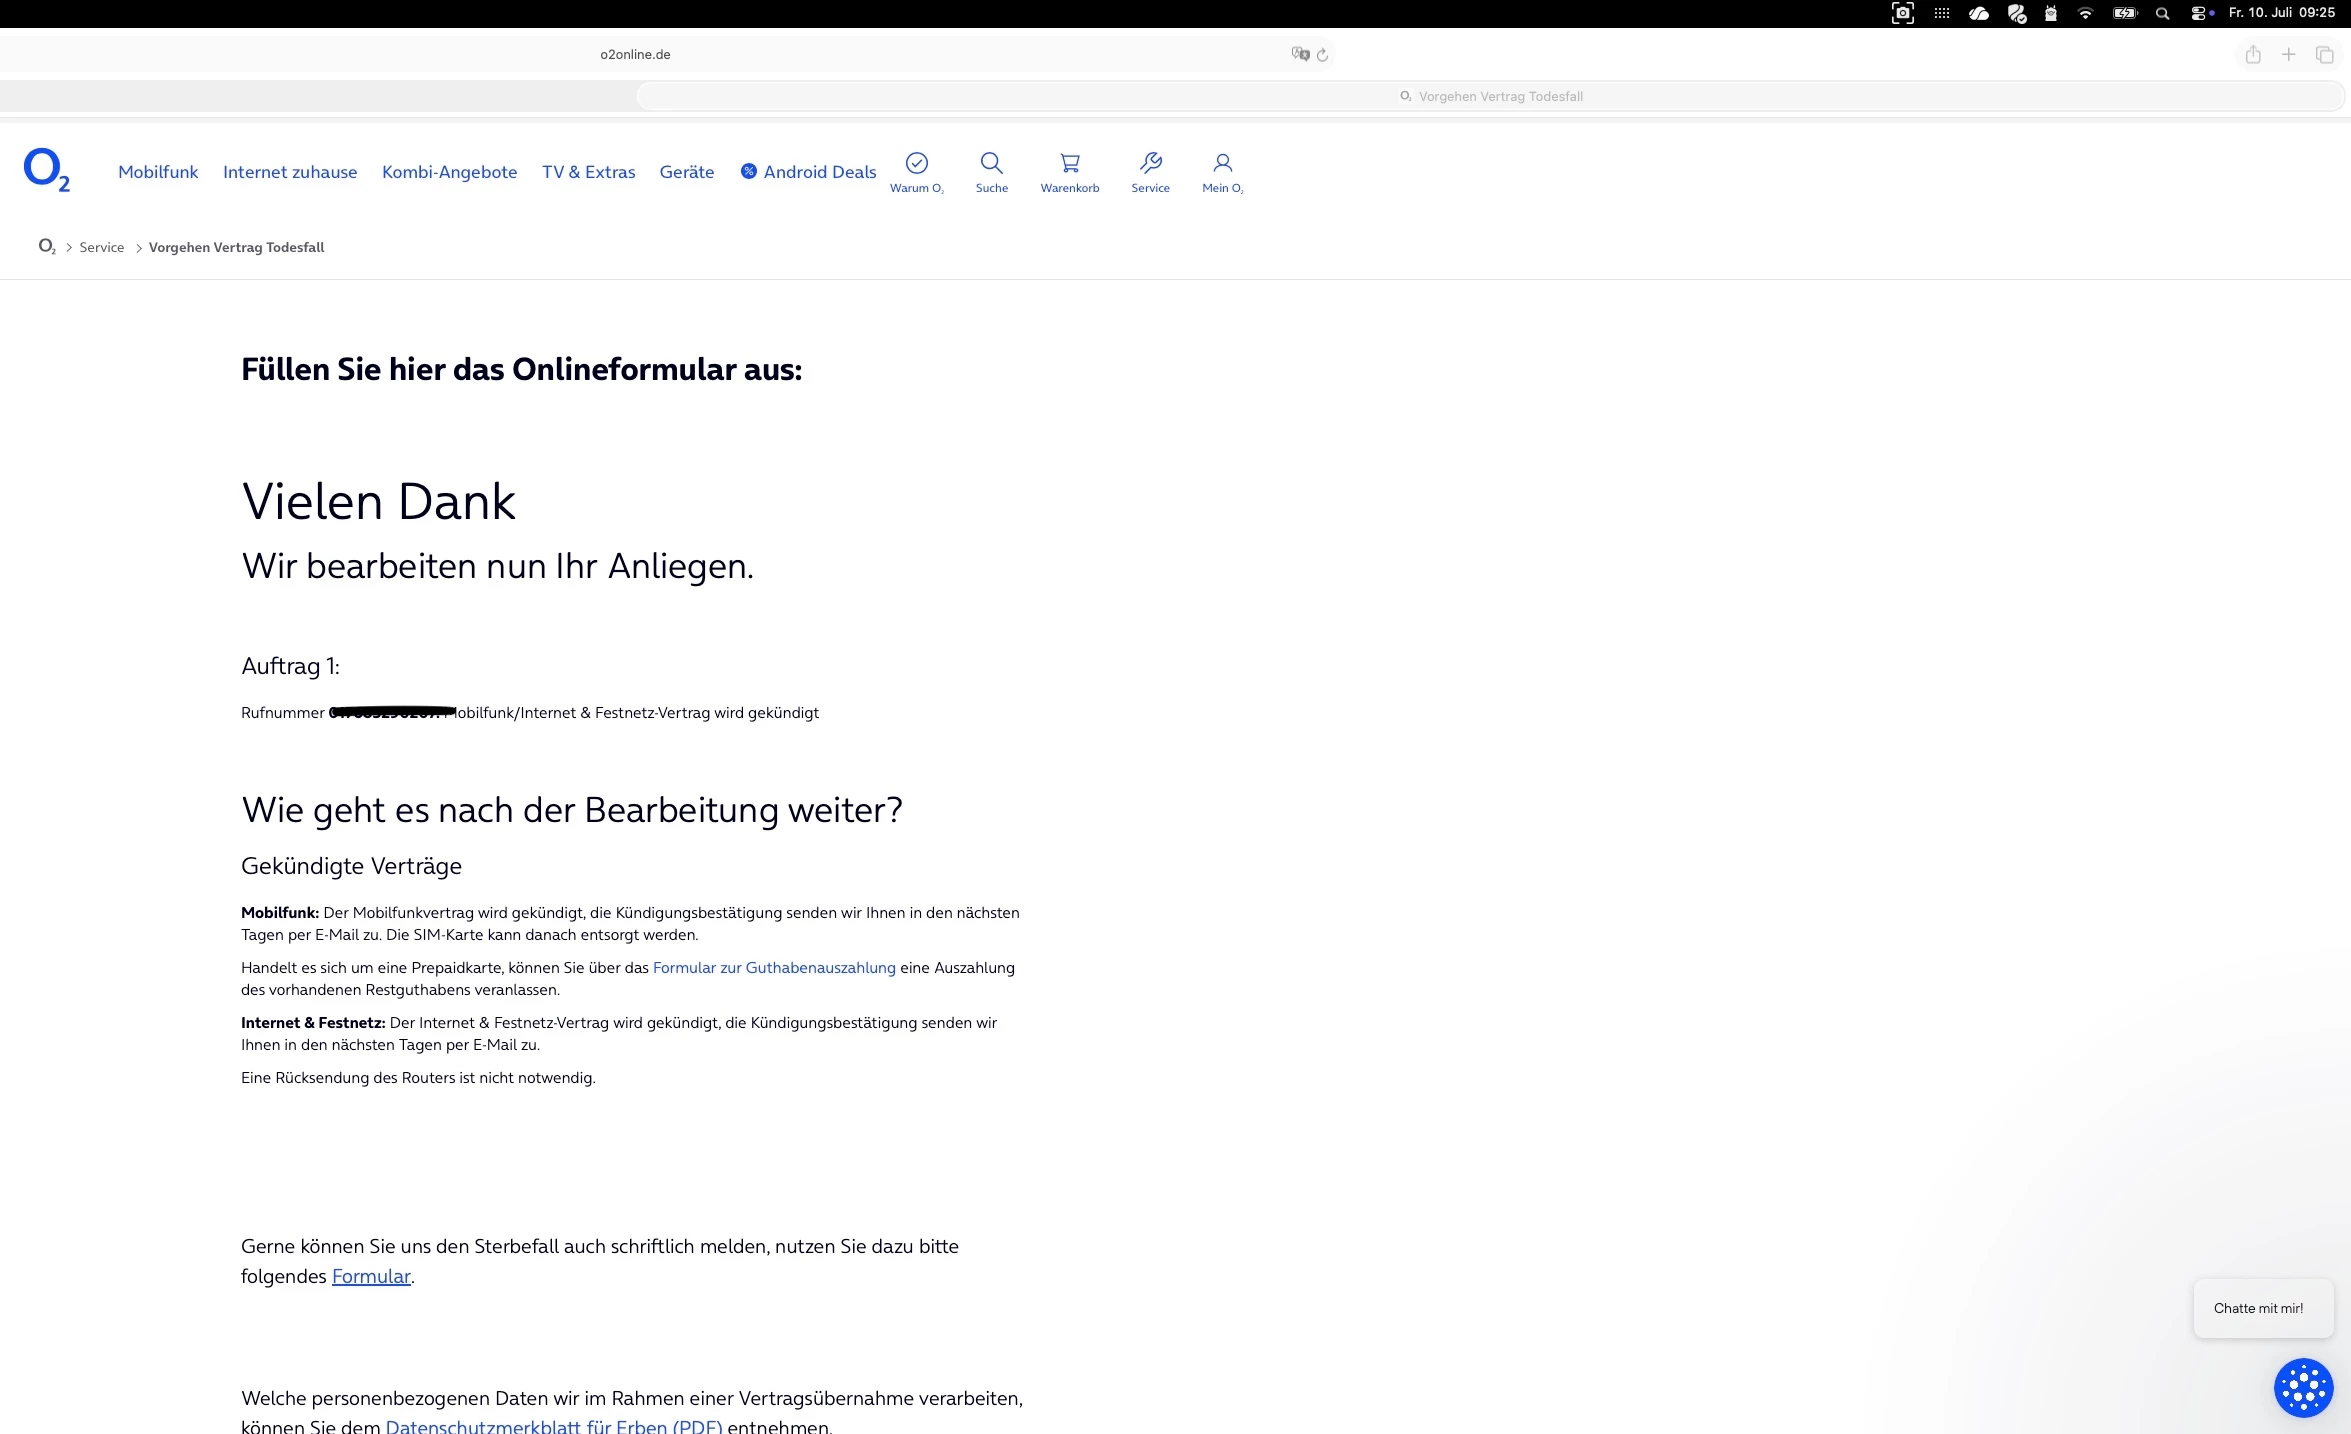Click 'Eine Rücksendung des Routers ist nicht notwendig.'

coord(418,1077)
